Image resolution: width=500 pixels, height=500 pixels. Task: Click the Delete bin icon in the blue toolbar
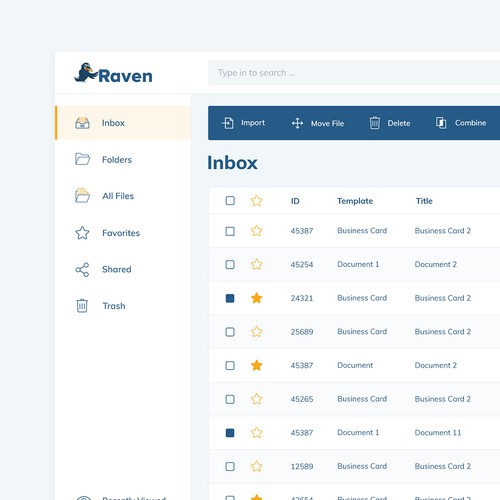pyautogui.click(x=375, y=123)
